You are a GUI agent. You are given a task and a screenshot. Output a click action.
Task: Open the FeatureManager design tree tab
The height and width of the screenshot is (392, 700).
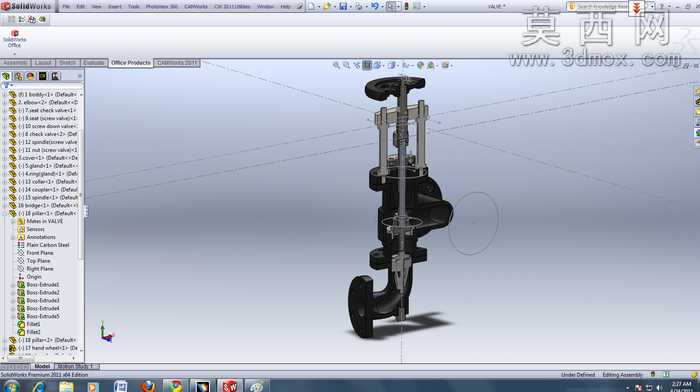coord(6,76)
